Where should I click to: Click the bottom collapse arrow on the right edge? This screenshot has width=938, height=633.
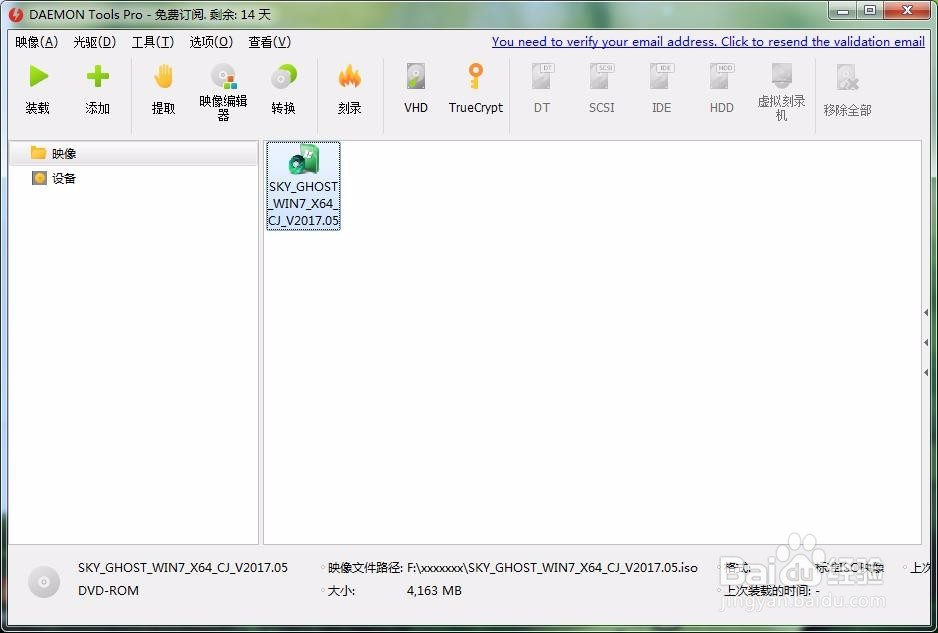[926, 372]
